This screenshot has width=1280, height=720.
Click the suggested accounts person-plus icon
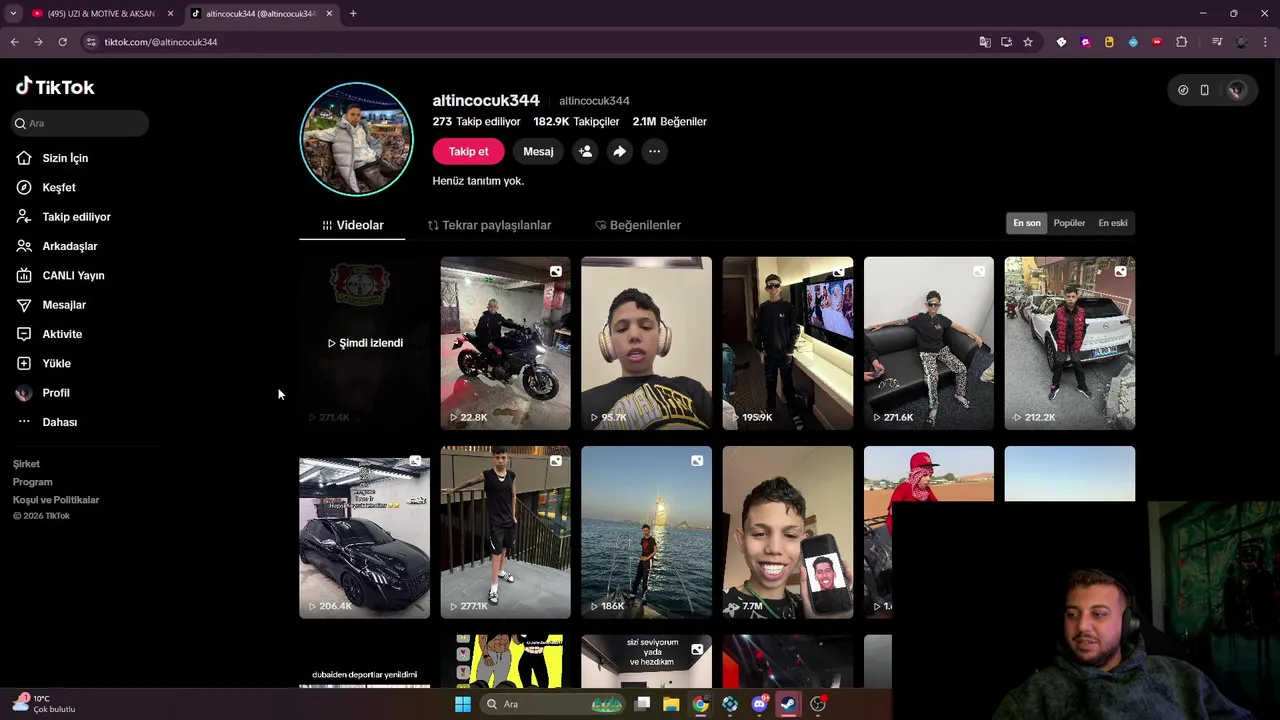coord(585,151)
